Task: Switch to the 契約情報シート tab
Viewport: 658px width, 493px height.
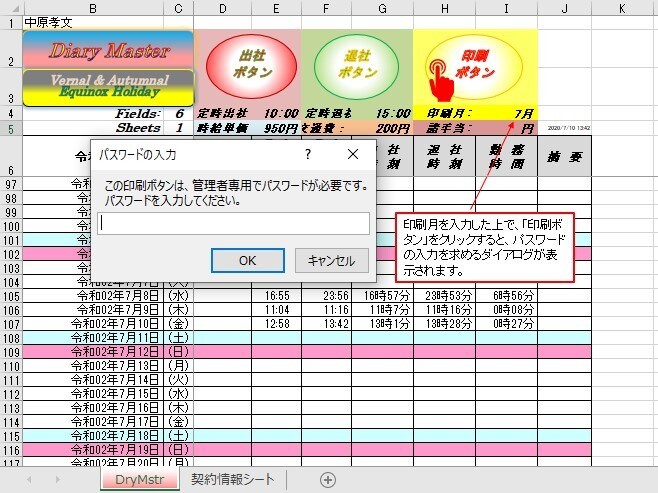Action: click(x=233, y=479)
